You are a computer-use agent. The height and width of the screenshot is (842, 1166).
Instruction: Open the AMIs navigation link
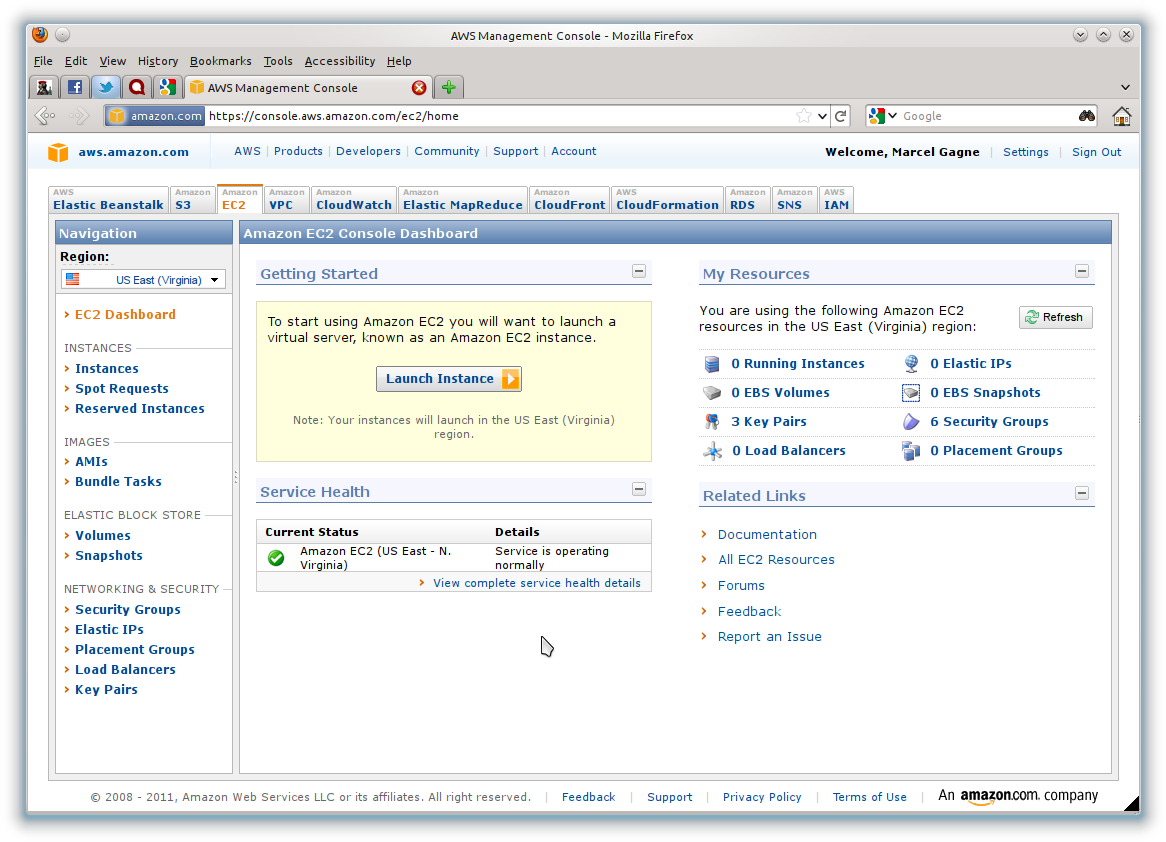point(91,462)
